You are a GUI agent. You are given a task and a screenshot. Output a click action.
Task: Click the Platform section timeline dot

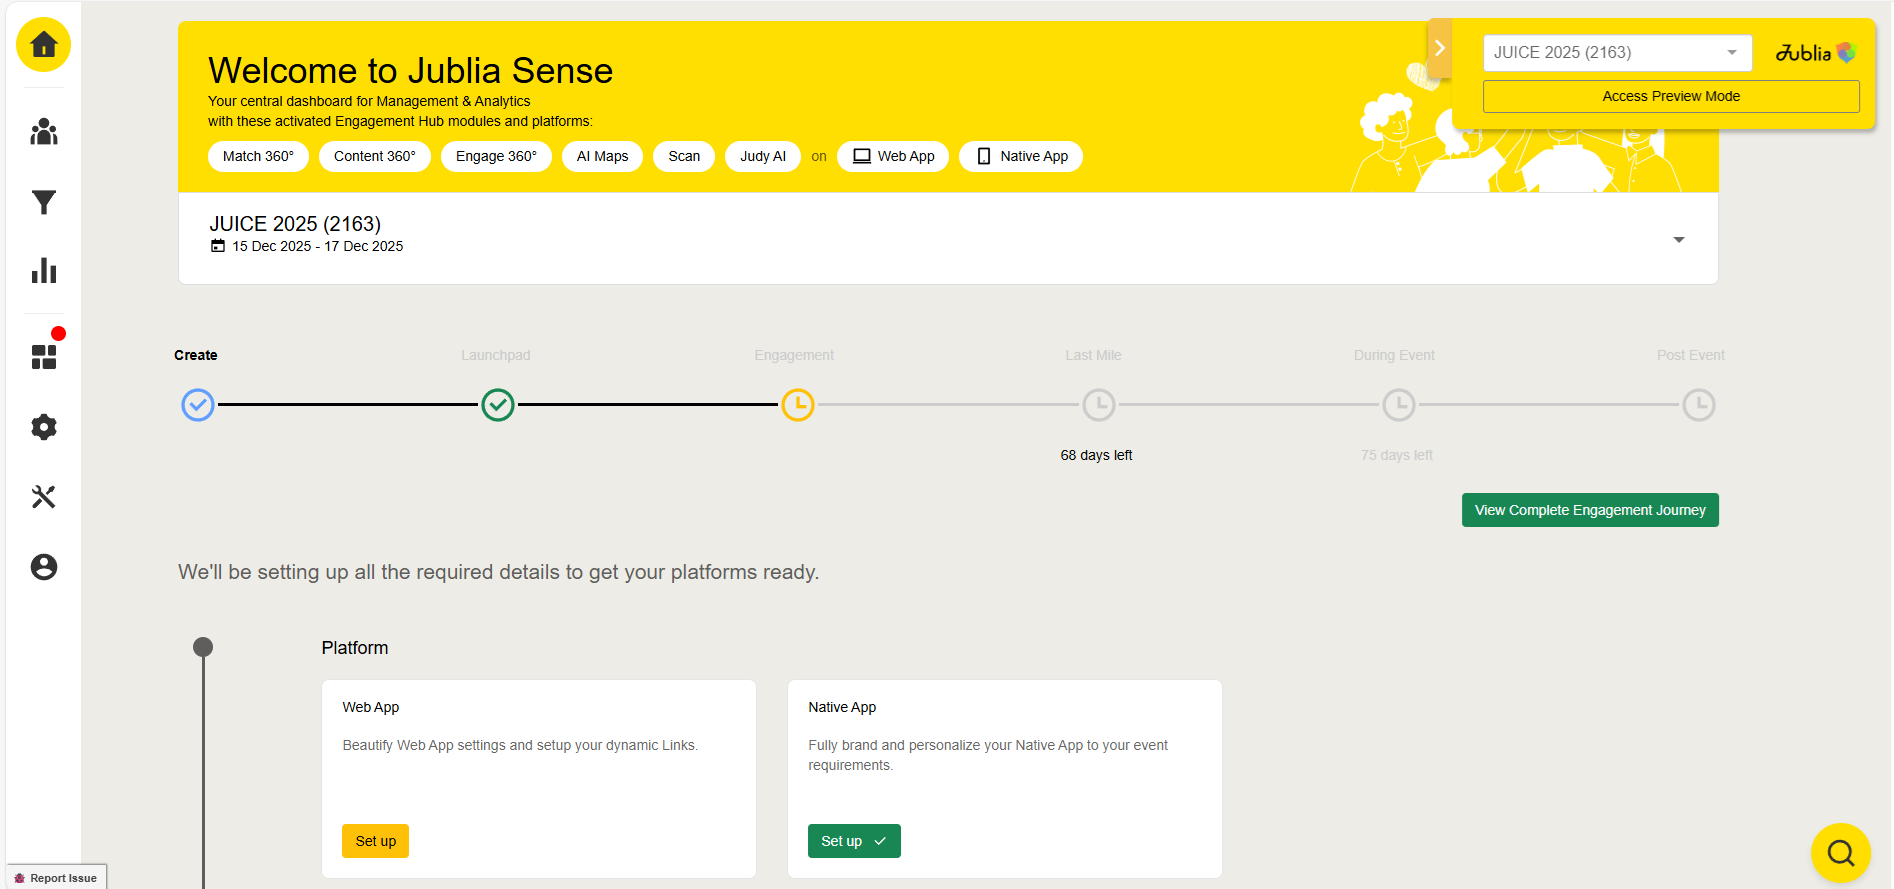coord(203,647)
